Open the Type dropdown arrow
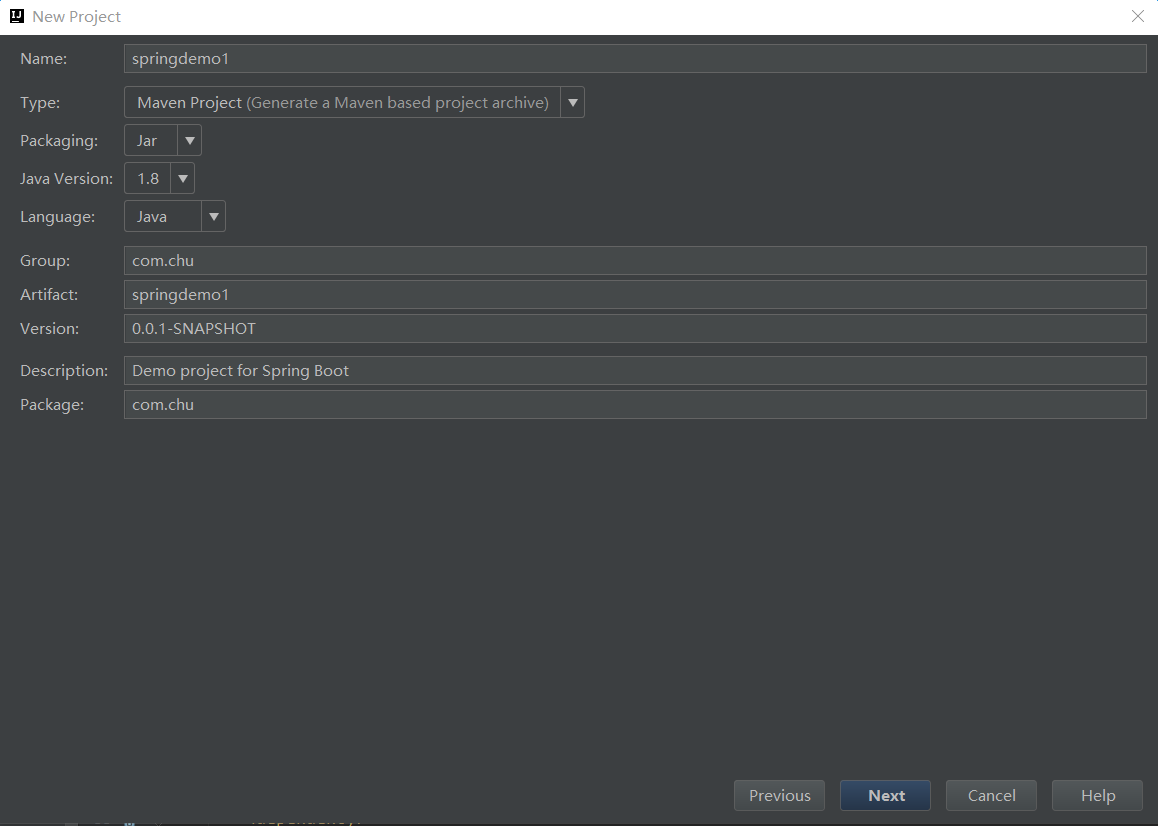The width and height of the screenshot is (1158, 826). pos(573,103)
